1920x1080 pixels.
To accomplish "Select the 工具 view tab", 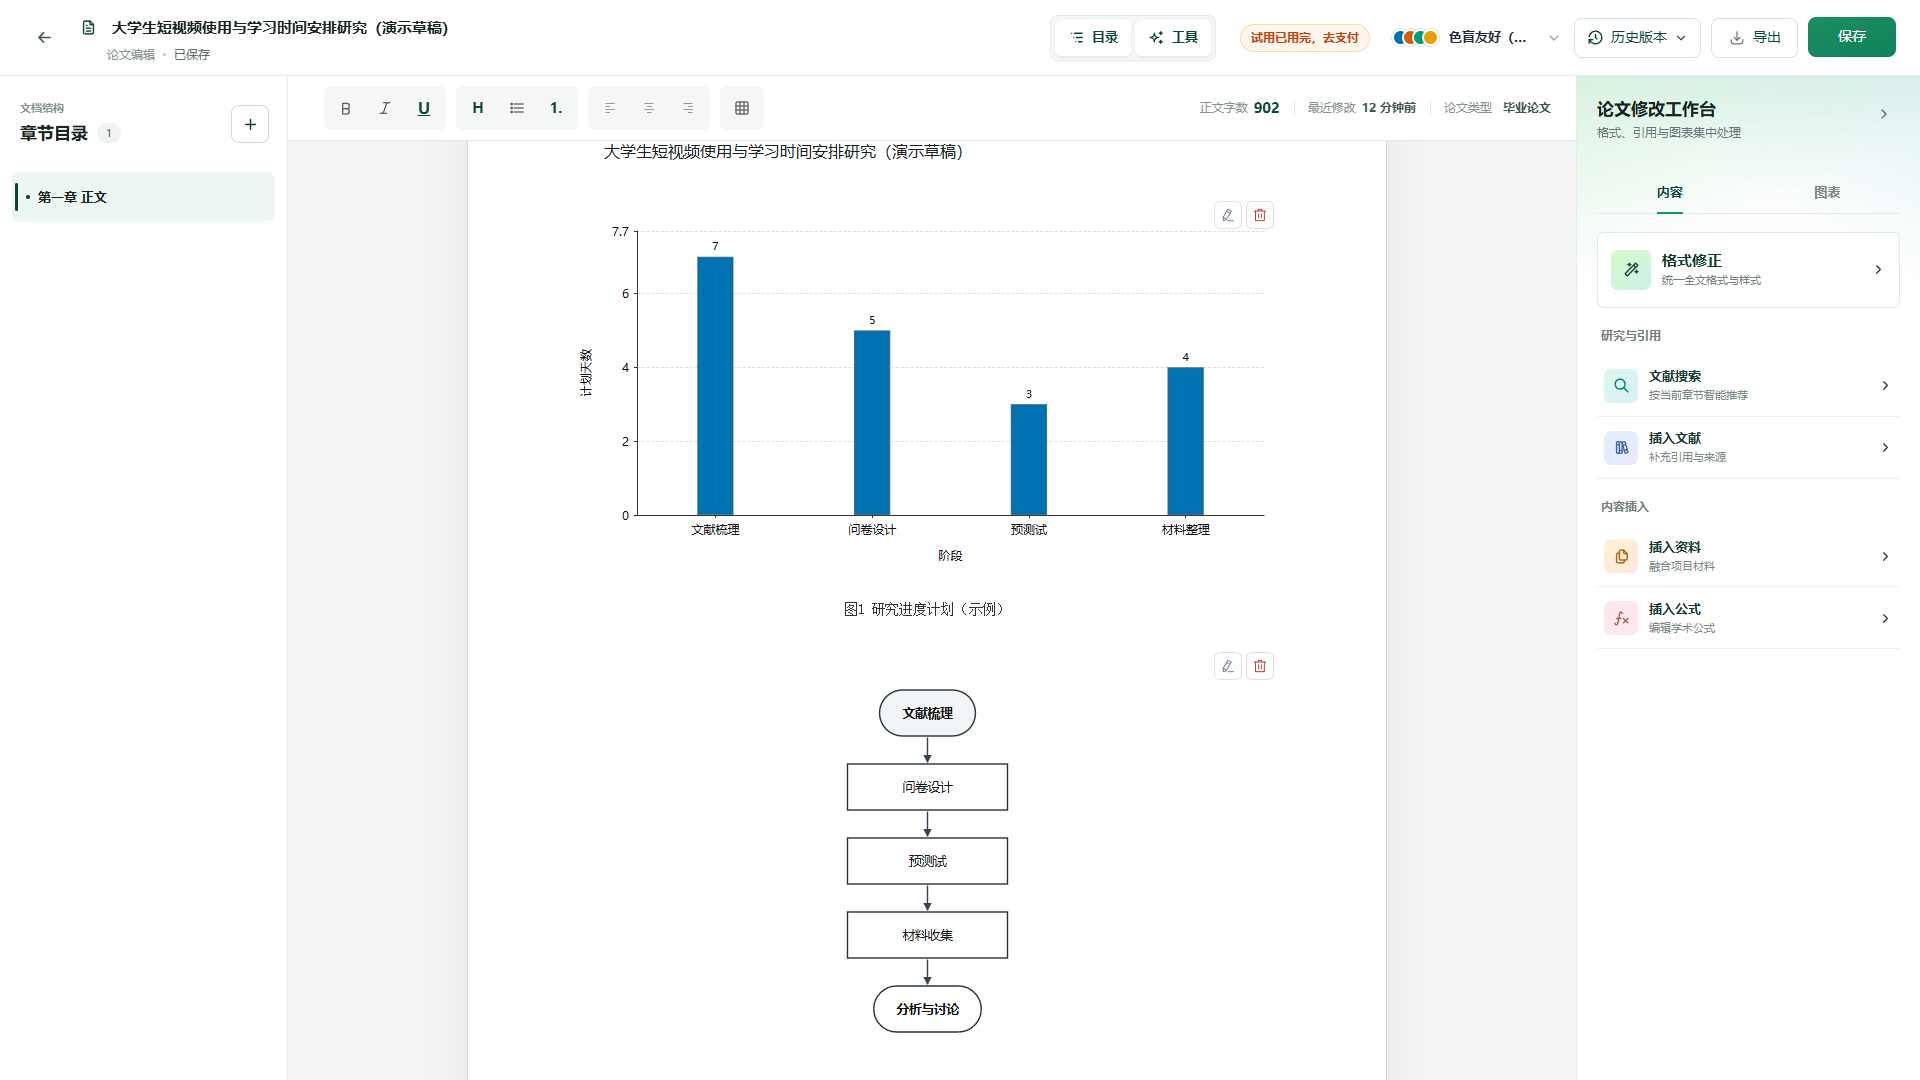I will pyautogui.click(x=1173, y=37).
